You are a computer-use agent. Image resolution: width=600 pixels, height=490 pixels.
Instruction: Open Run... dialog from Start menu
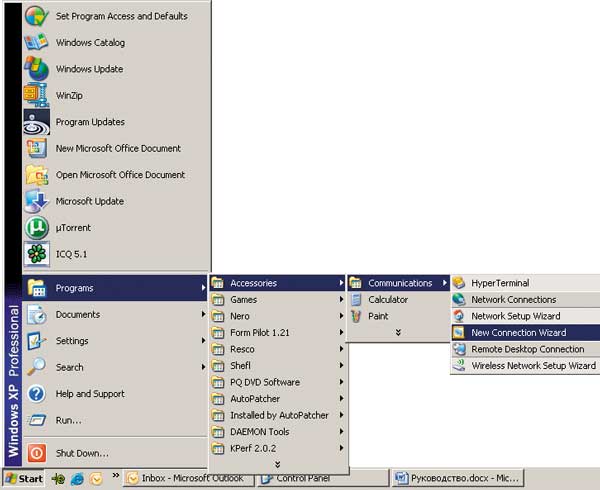tap(69, 420)
